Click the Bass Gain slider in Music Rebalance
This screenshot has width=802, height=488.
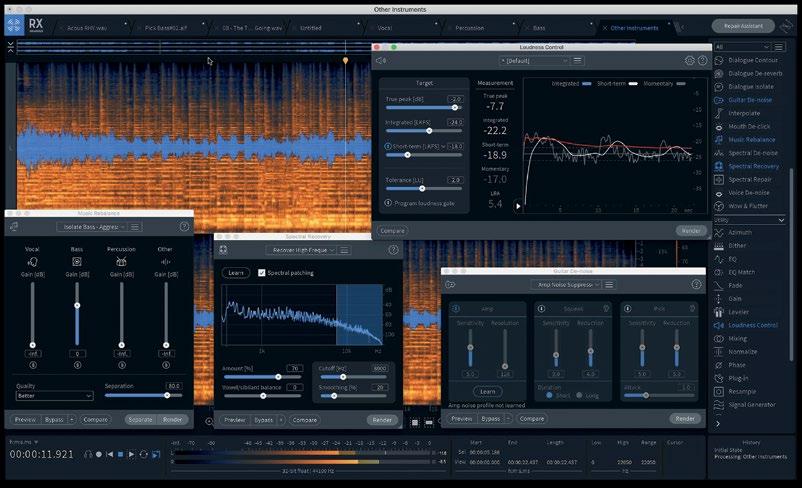pyautogui.click(x=77, y=314)
